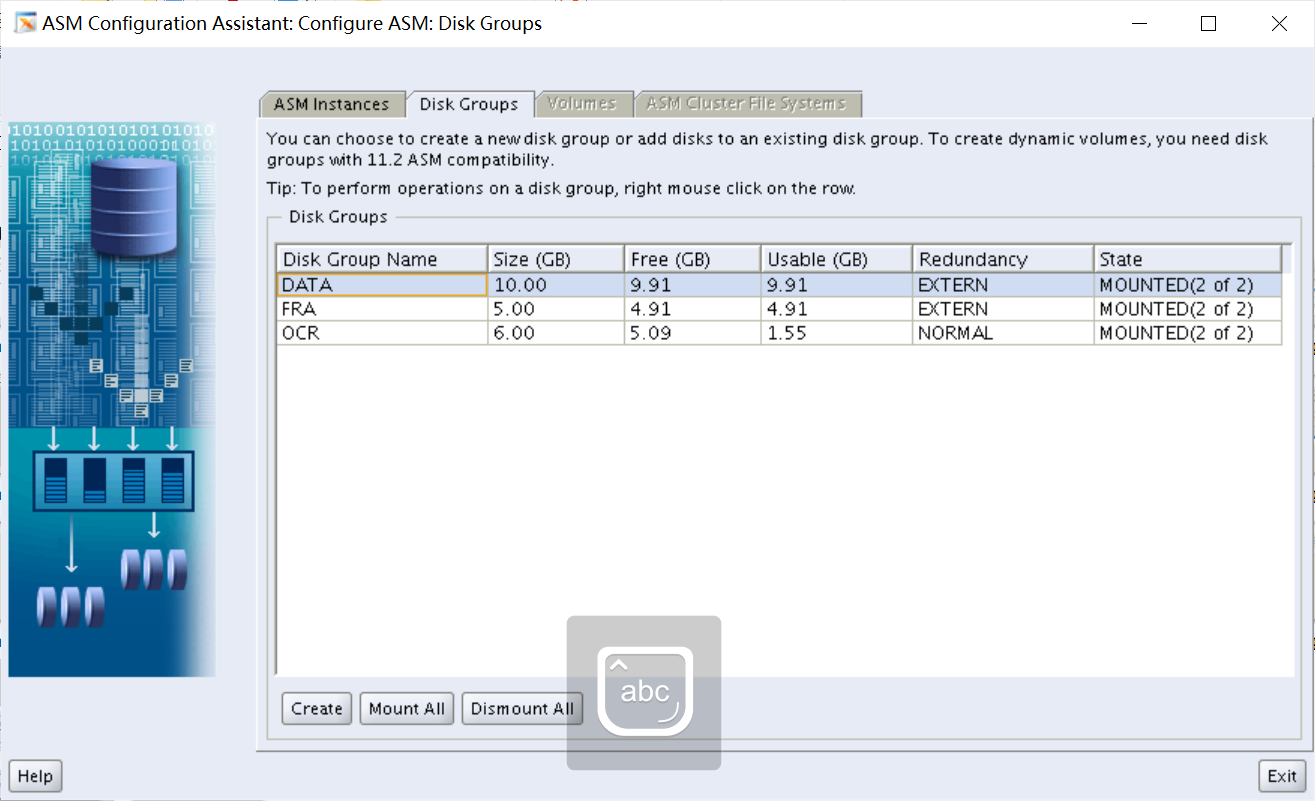Select the DATA disk group row
The image size is (1315, 801).
779,285
